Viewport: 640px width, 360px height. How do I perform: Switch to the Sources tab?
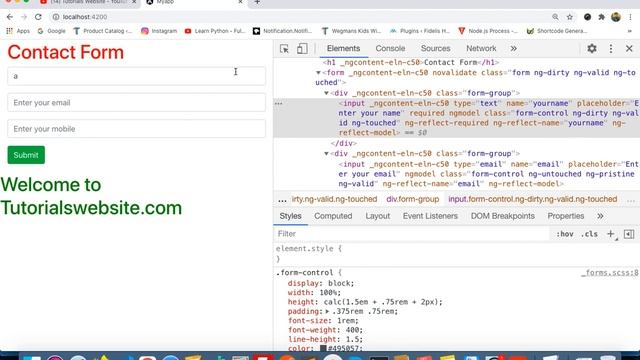tap(436, 49)
